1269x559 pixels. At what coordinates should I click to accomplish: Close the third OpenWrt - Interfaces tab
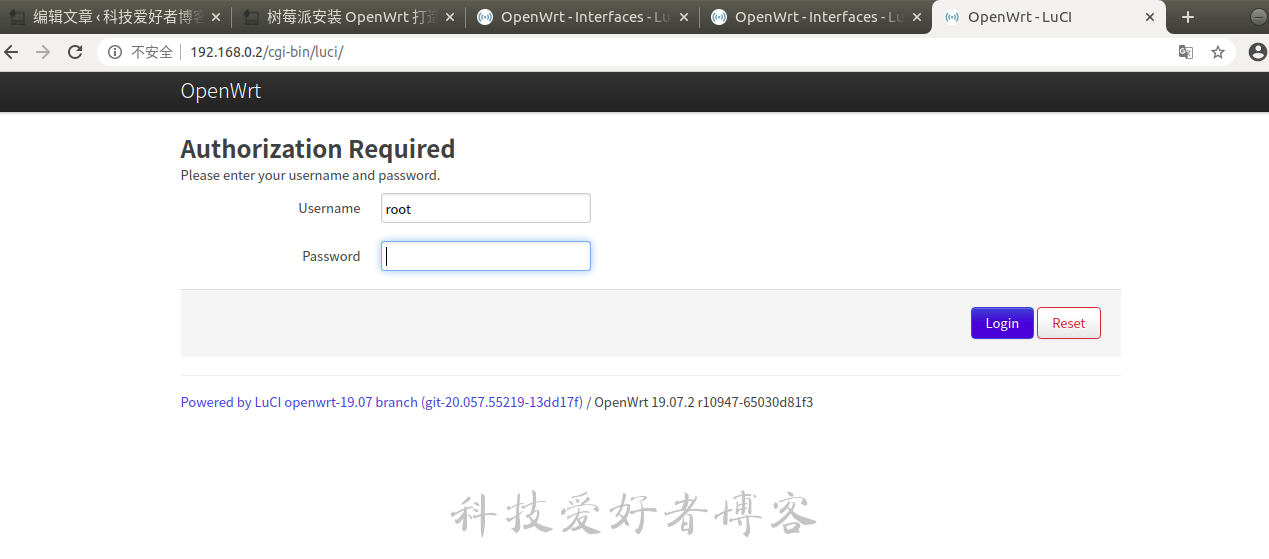coord(683,17)
